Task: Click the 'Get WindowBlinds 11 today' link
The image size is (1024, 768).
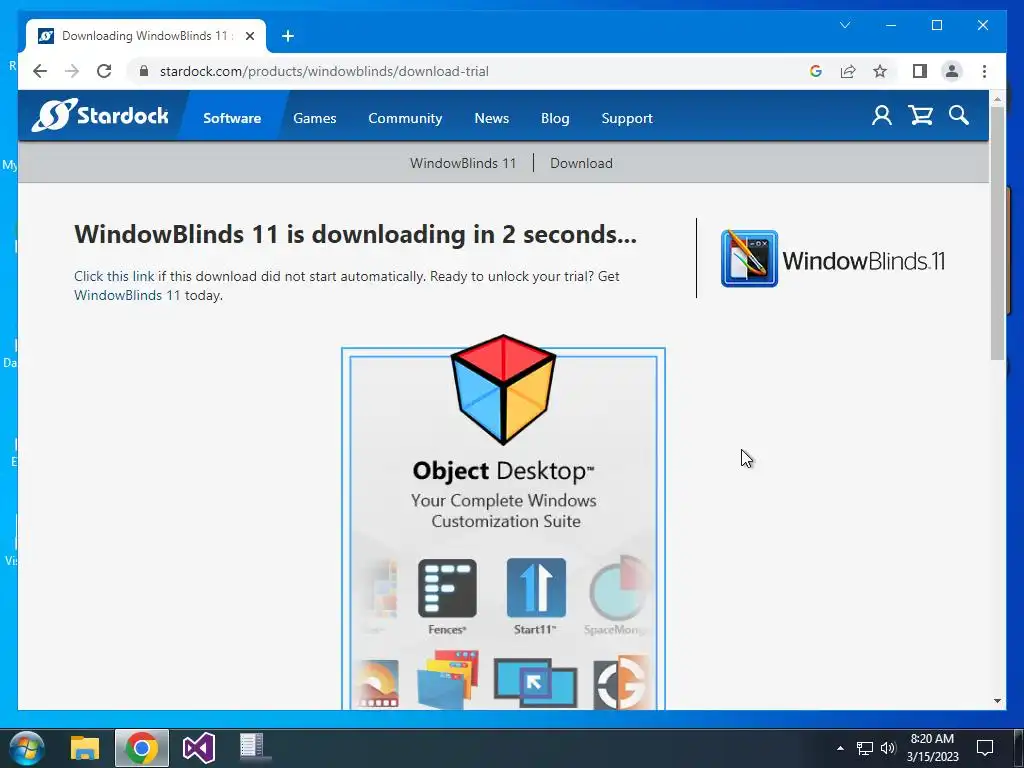Action: pyautogui.click(x=127, y=295)
